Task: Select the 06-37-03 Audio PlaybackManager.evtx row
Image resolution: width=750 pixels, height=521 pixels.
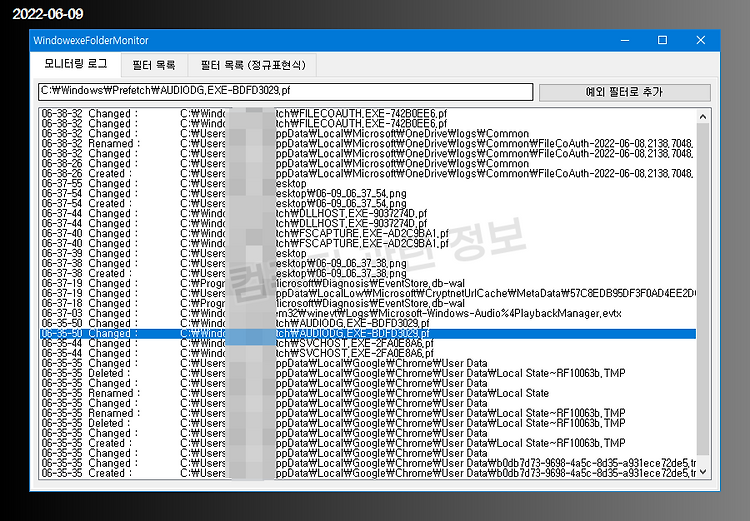Action: pos(367,314)
